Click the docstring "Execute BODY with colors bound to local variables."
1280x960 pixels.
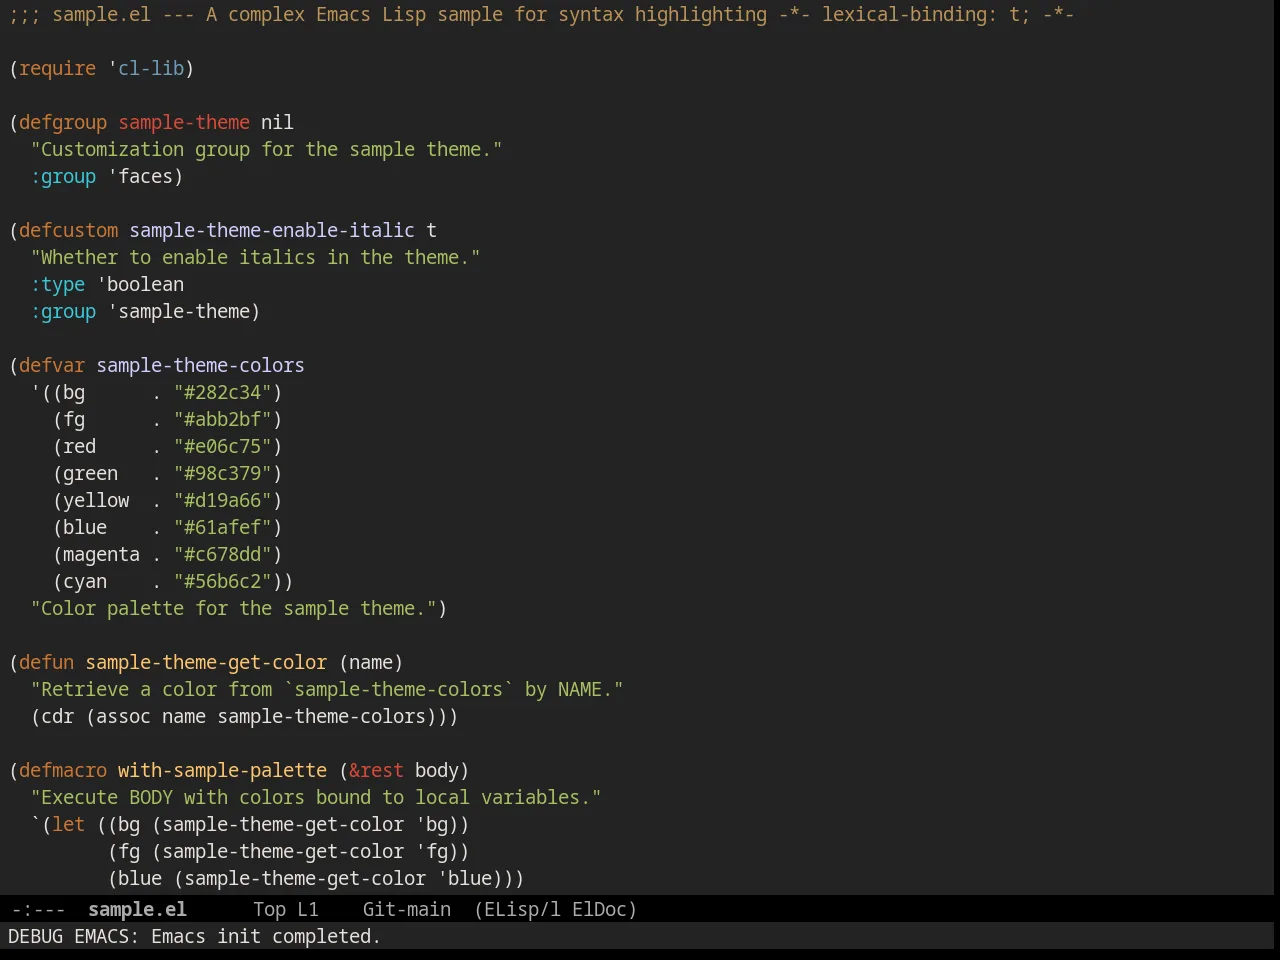coord(316,797)
